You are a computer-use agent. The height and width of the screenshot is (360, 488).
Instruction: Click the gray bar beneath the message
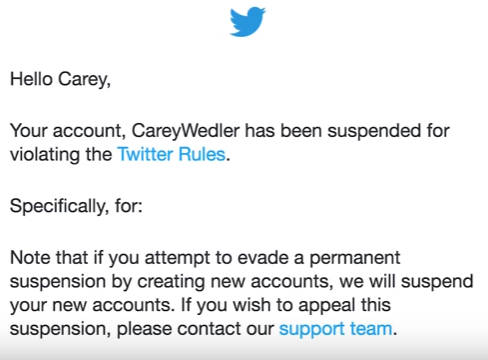[x=244, y=352]
